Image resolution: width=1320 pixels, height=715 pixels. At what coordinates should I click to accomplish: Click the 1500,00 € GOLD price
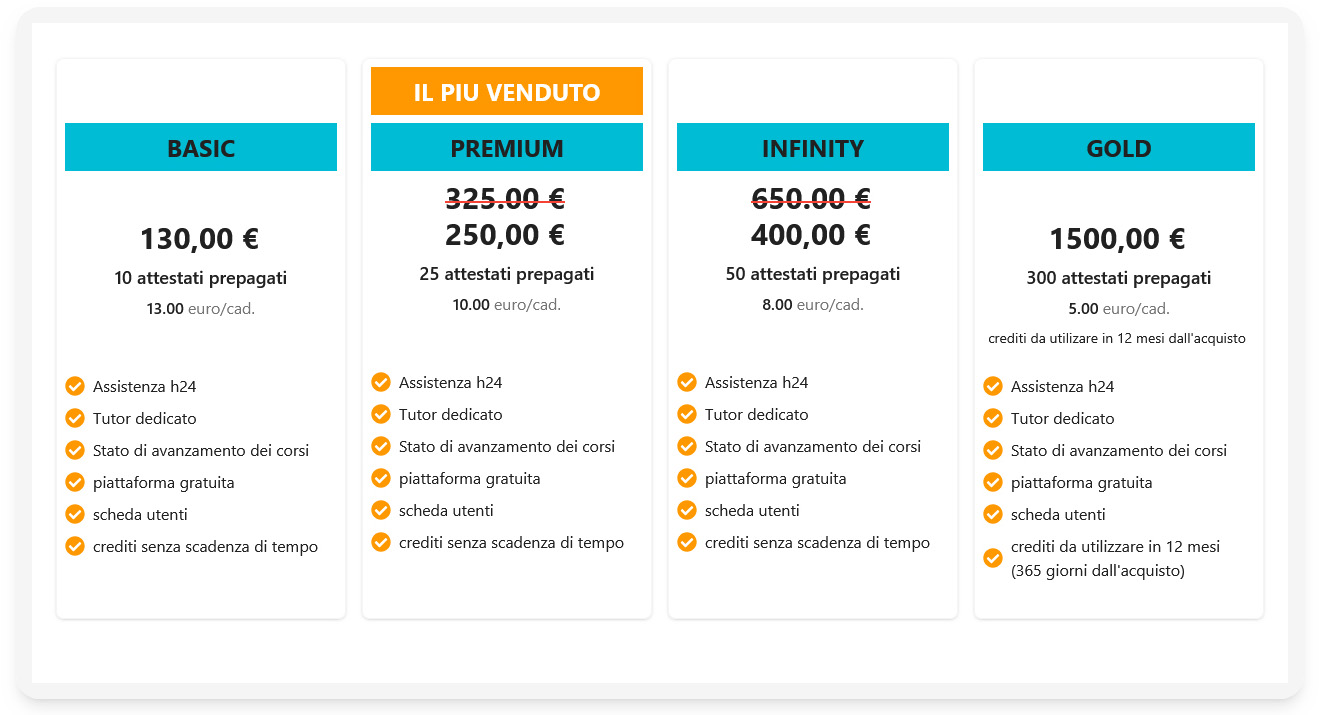point(1118,239)
